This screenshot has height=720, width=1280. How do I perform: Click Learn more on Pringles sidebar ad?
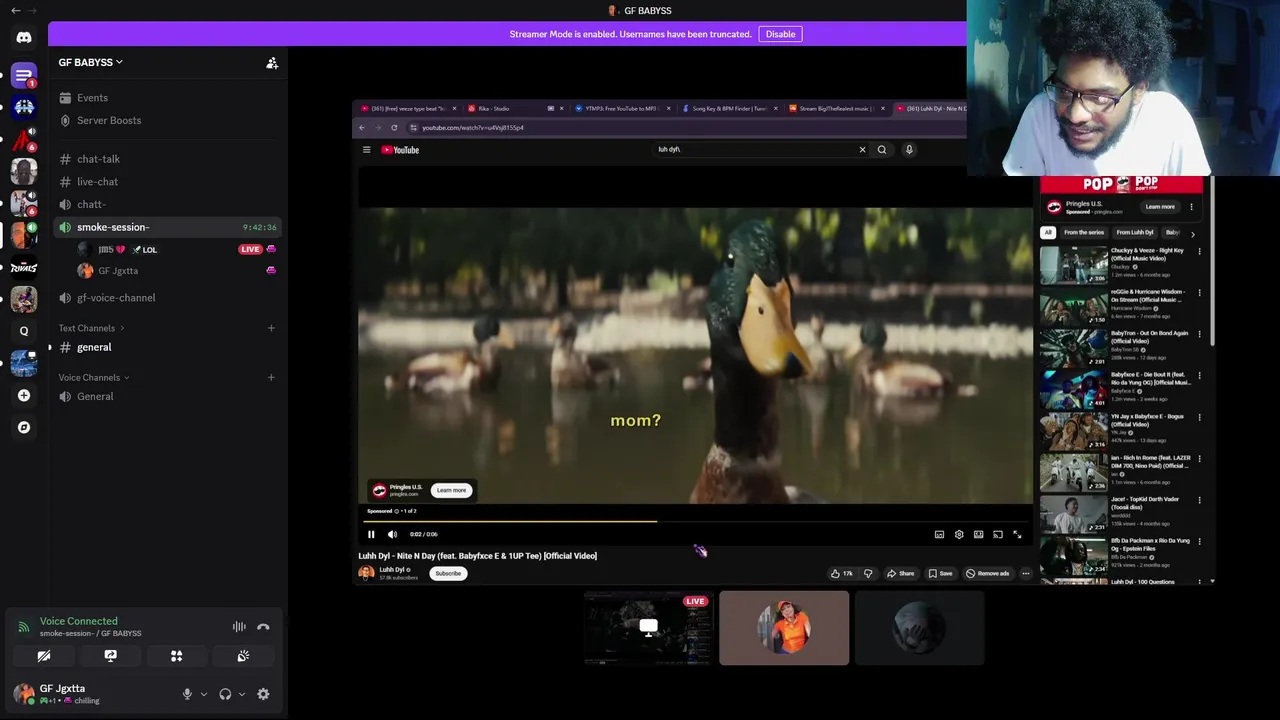(1160, 207)
